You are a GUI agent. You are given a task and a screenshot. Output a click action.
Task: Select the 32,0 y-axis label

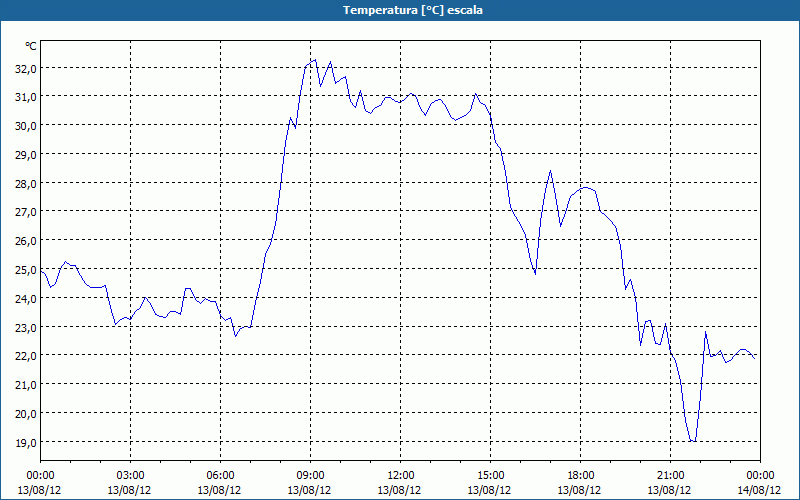pyautogui.click(x=26, y=68)
